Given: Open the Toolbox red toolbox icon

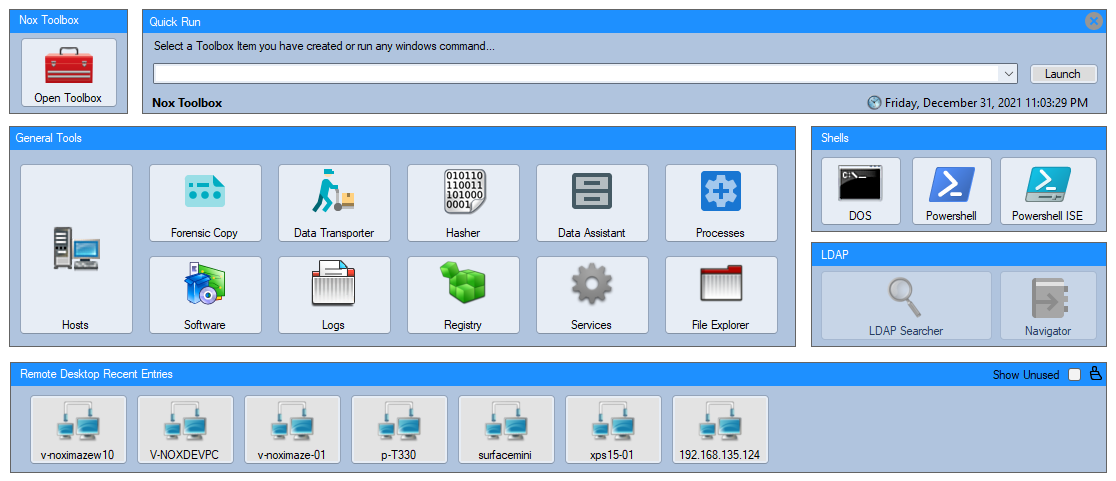Looking at the screenshot, I should point(68,66).
